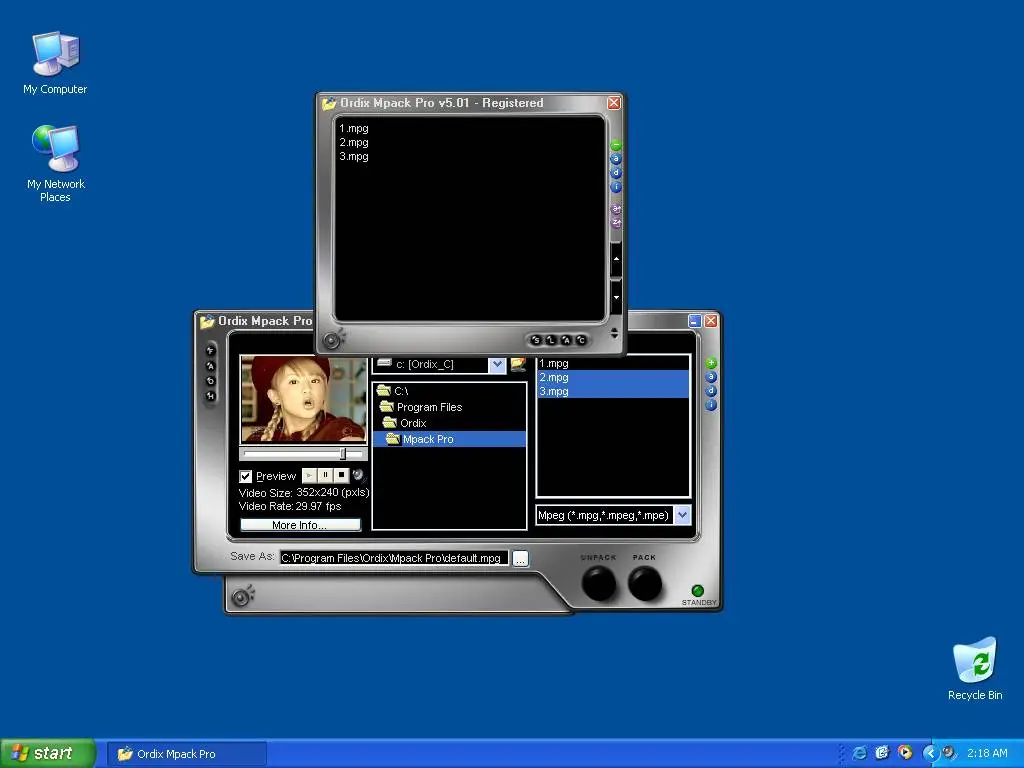Click the 'F' button on main window left strip

tap(210, 351)
